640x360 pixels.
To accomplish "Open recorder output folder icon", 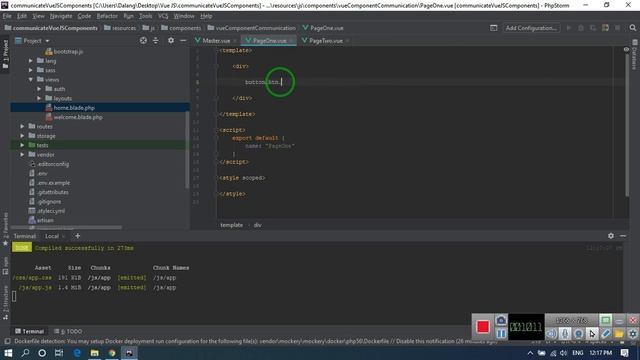I will point(619,333).
